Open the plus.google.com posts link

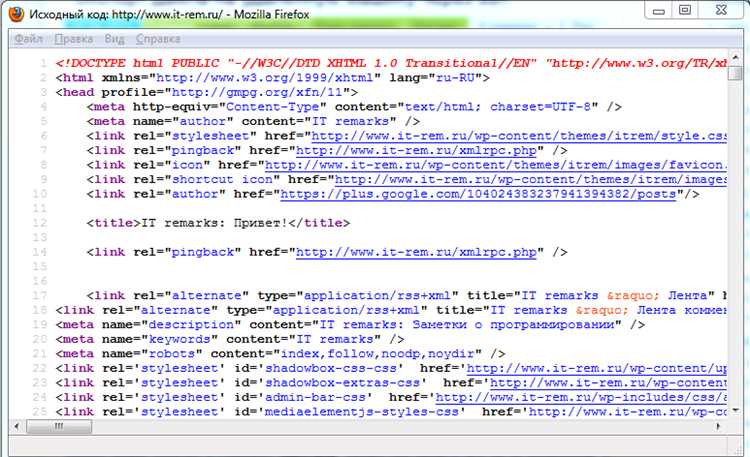(x=478, y=194)
